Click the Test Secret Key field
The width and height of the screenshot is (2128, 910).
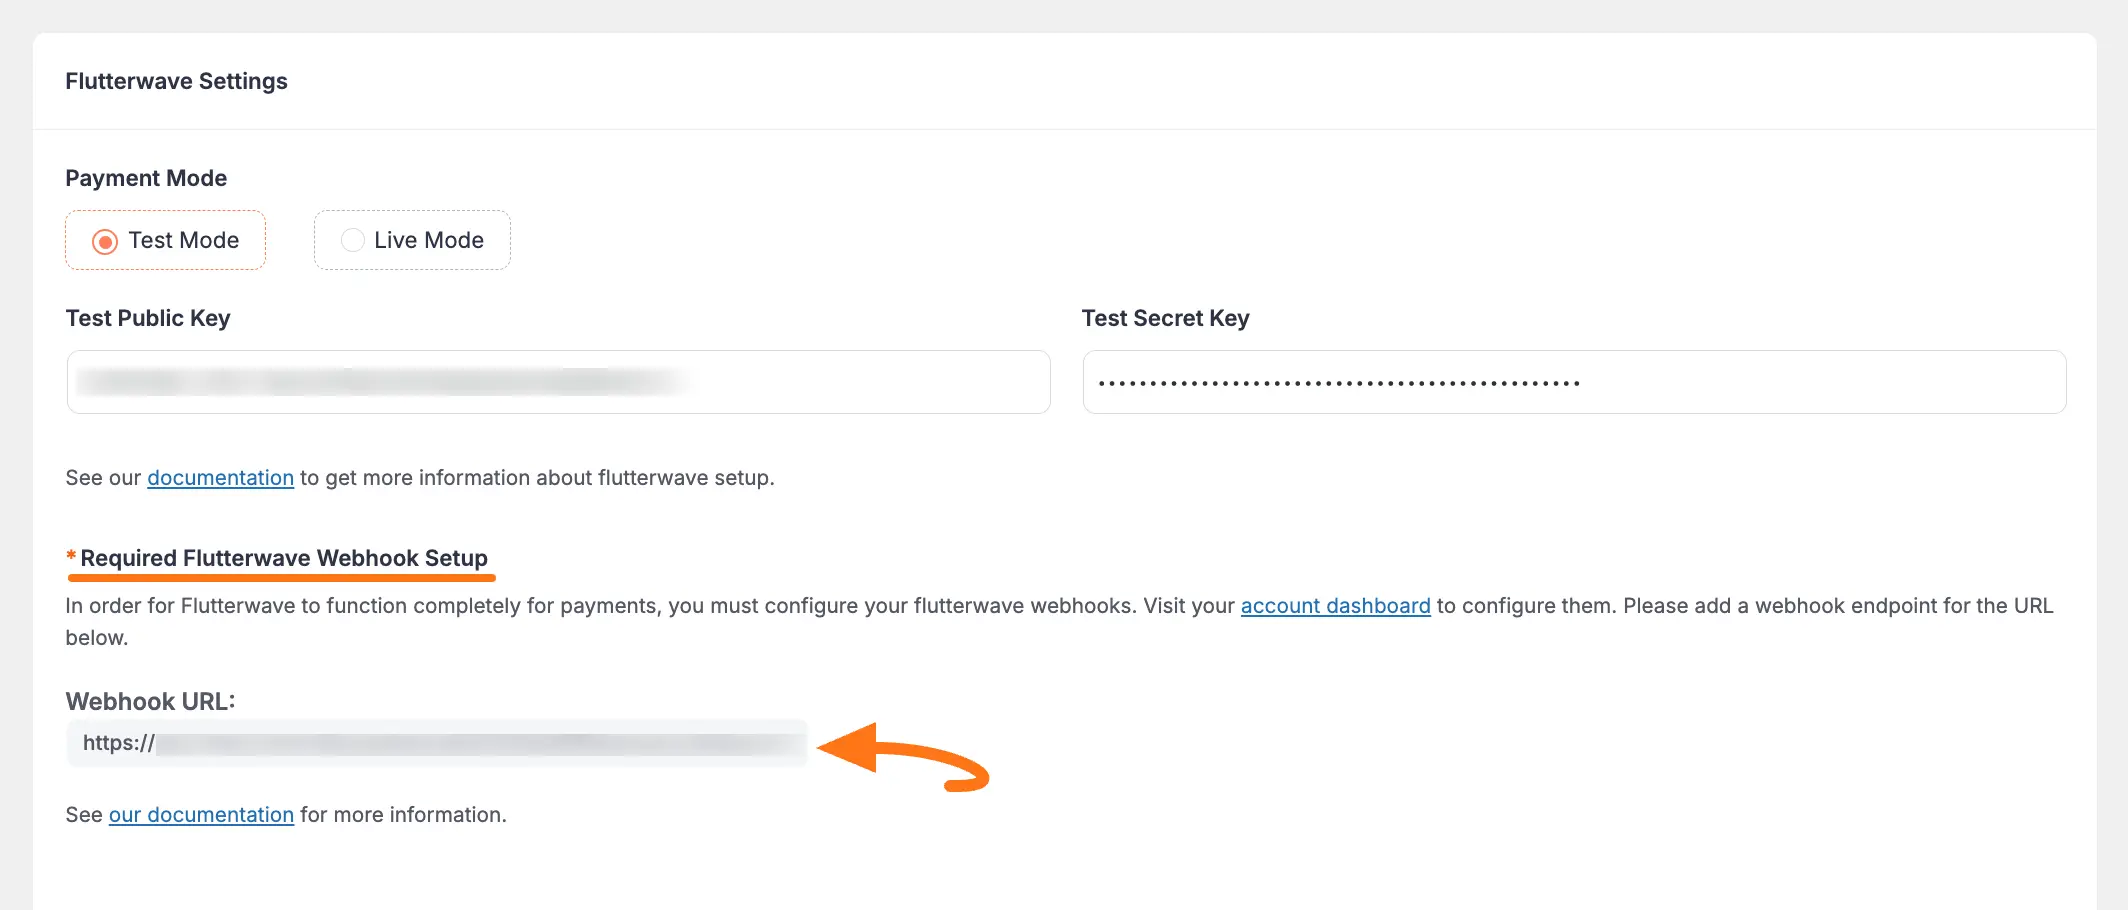(x=1573, y=382)
